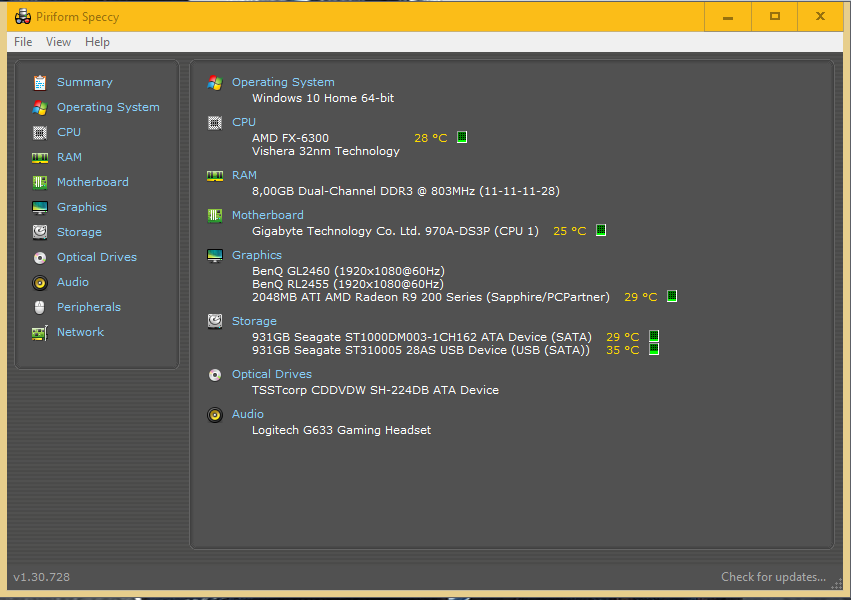Select Audio in the sidebar
Image resolution: width=851 pixels, height=600 pixels.
[73, 282]
